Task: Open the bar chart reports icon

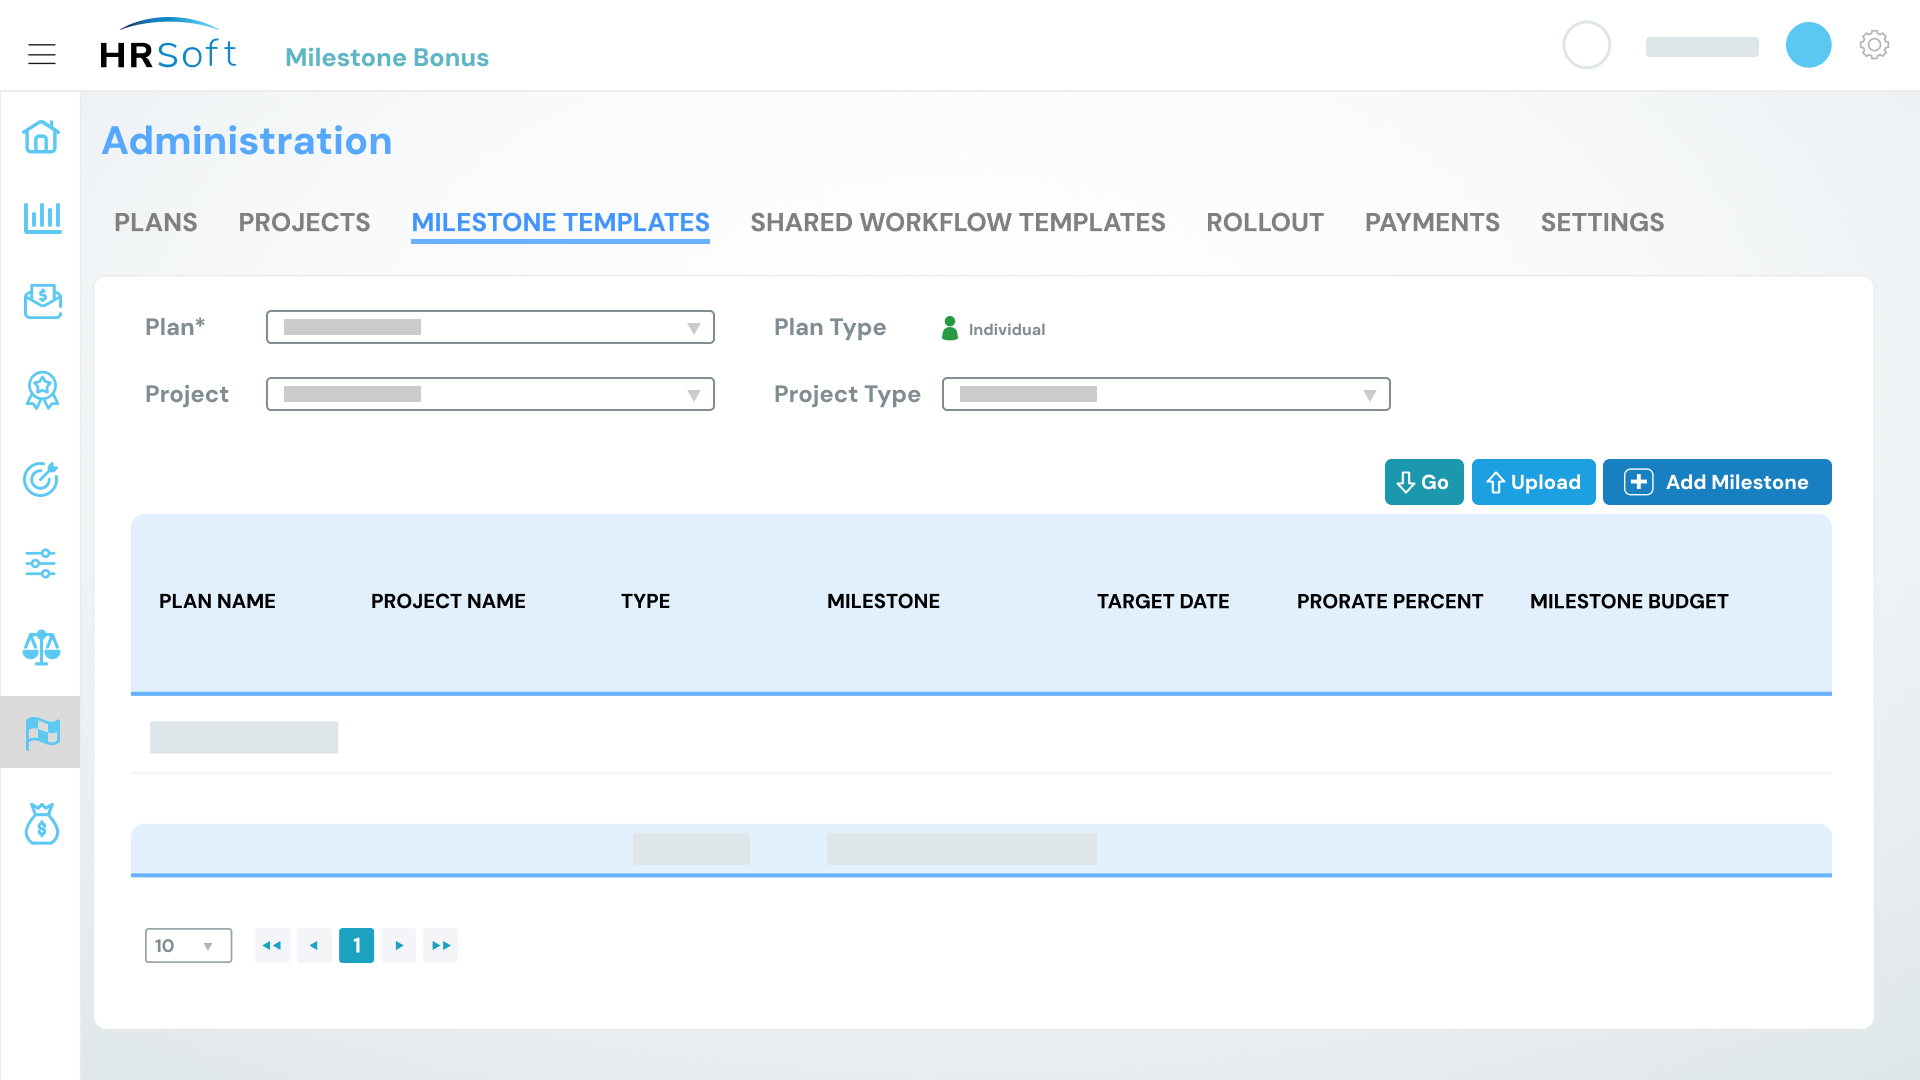Action: (x=41, y=217)
